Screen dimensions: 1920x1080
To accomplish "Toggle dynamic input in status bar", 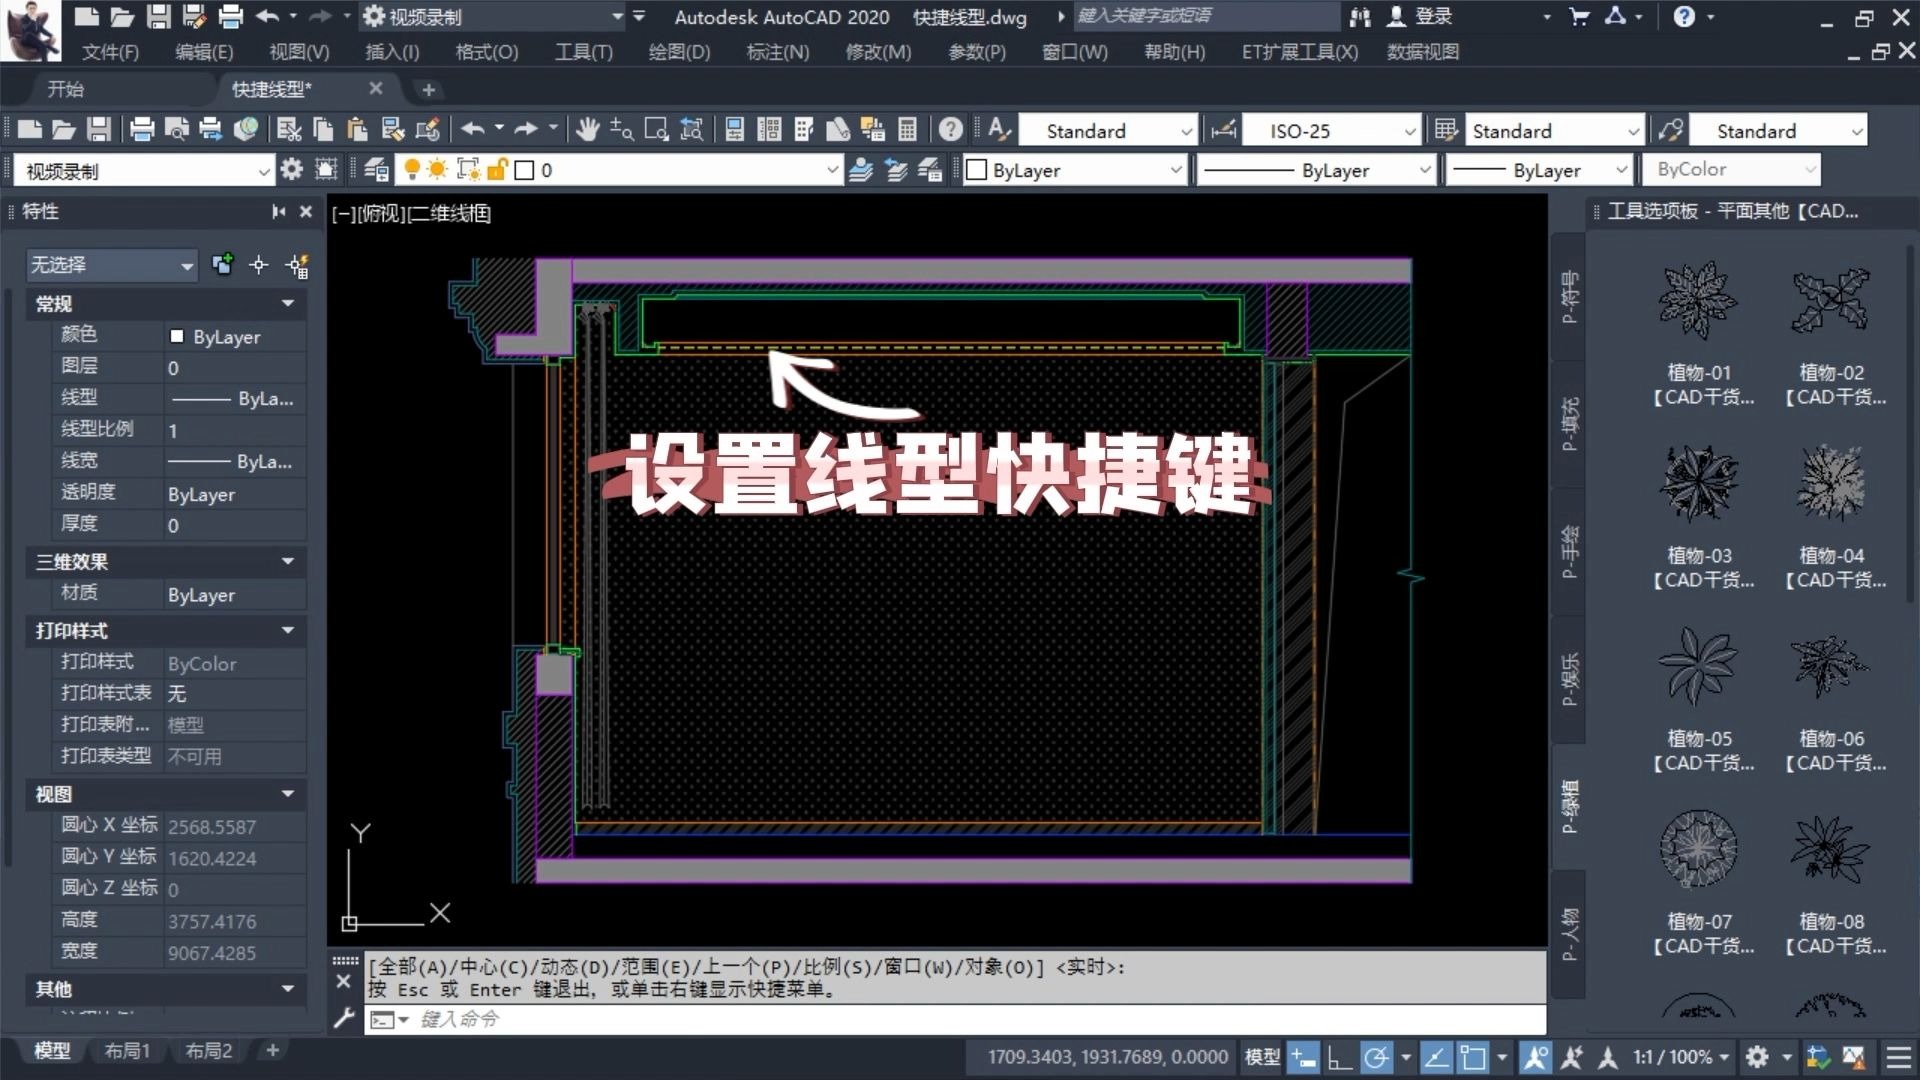I will [1303, 1057].
